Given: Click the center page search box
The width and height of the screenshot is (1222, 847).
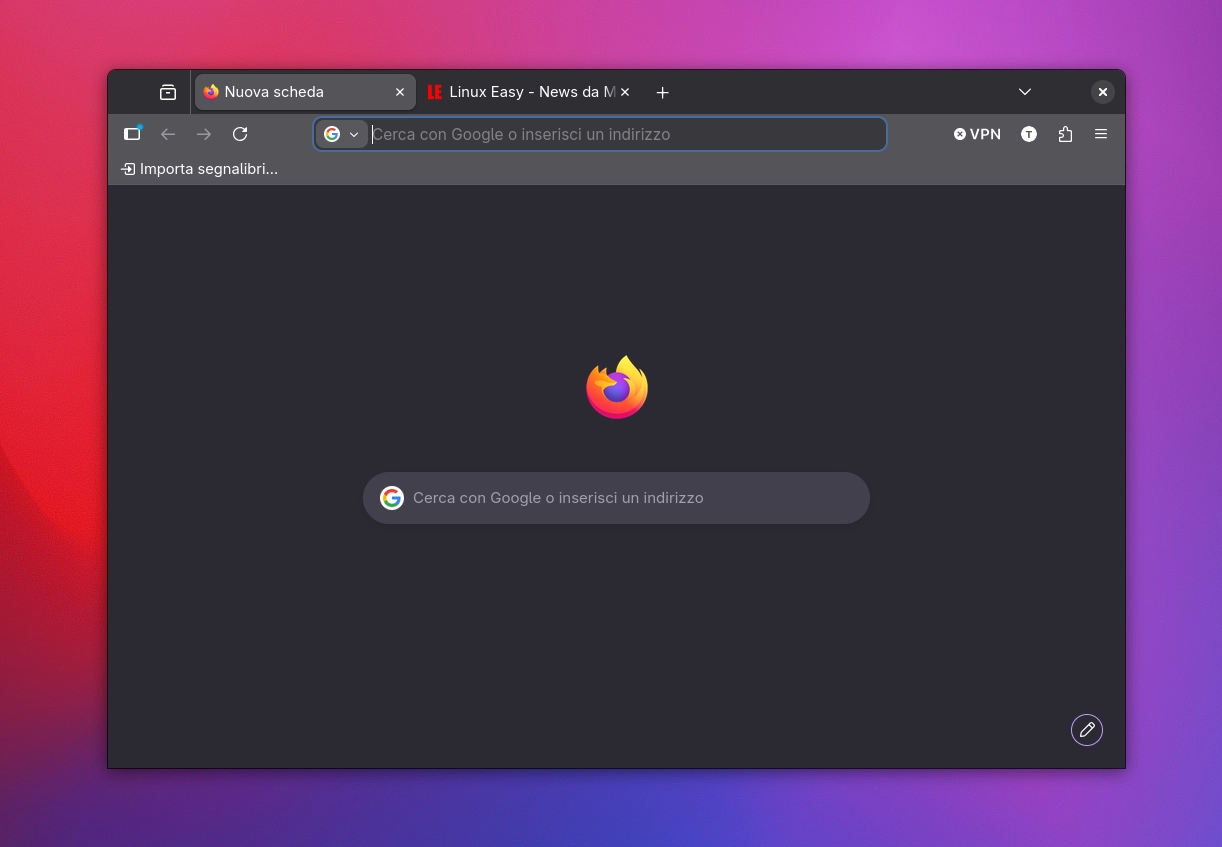Looking at the screenshot, I should [x=616, y=498].
